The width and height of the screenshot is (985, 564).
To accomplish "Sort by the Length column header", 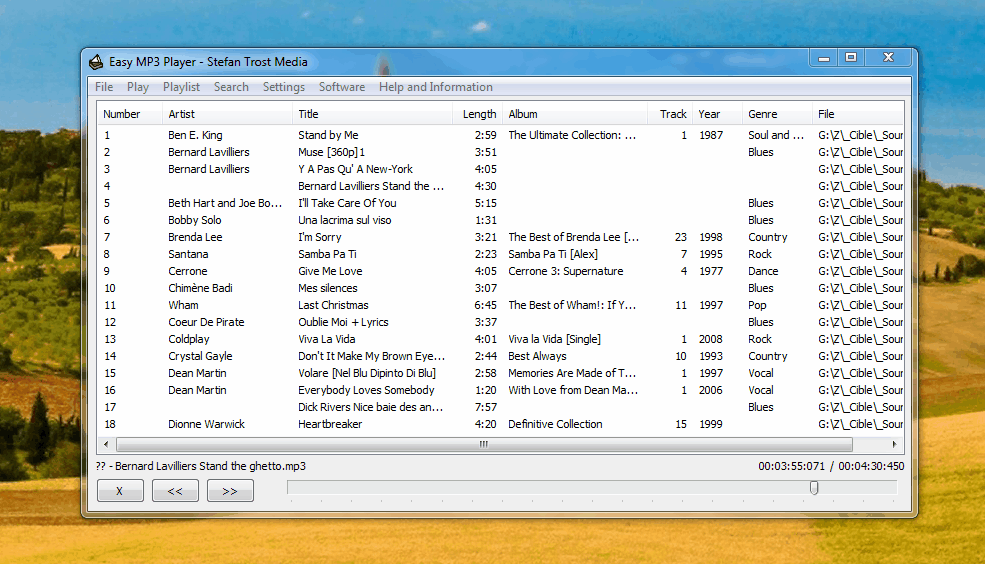I will tap(477, 114).
